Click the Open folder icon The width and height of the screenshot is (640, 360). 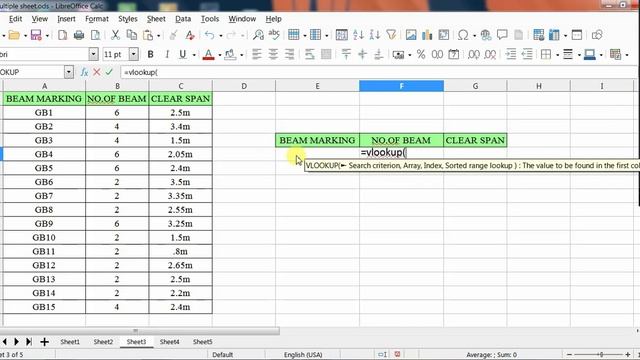coord(14,36)
